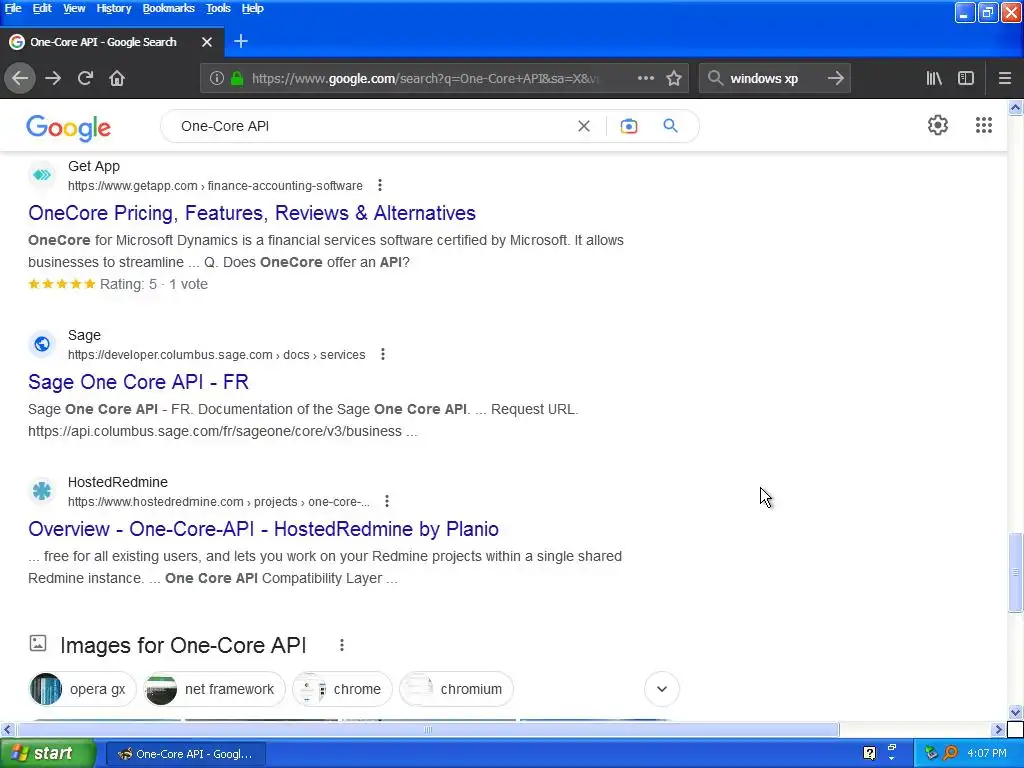Click the Sage globe favicon
Viewport: 1024px width, 768px height.
click(42, 344)
